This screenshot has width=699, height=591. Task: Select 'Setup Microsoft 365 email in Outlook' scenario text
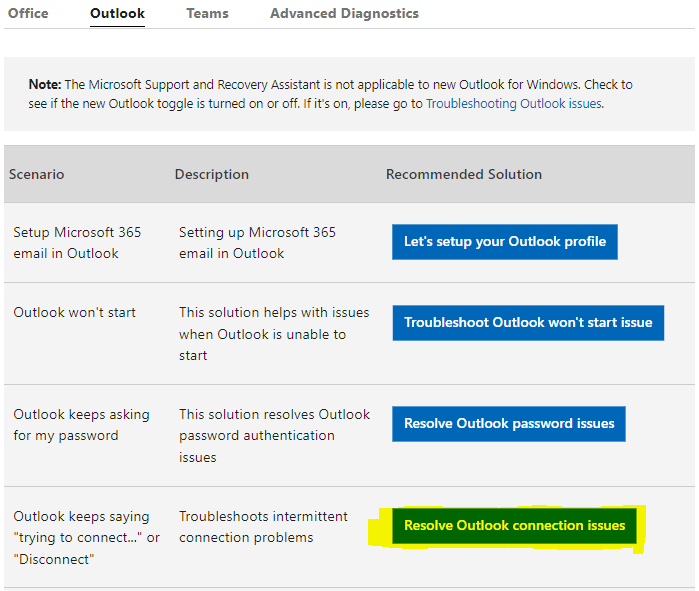(77, 243)
